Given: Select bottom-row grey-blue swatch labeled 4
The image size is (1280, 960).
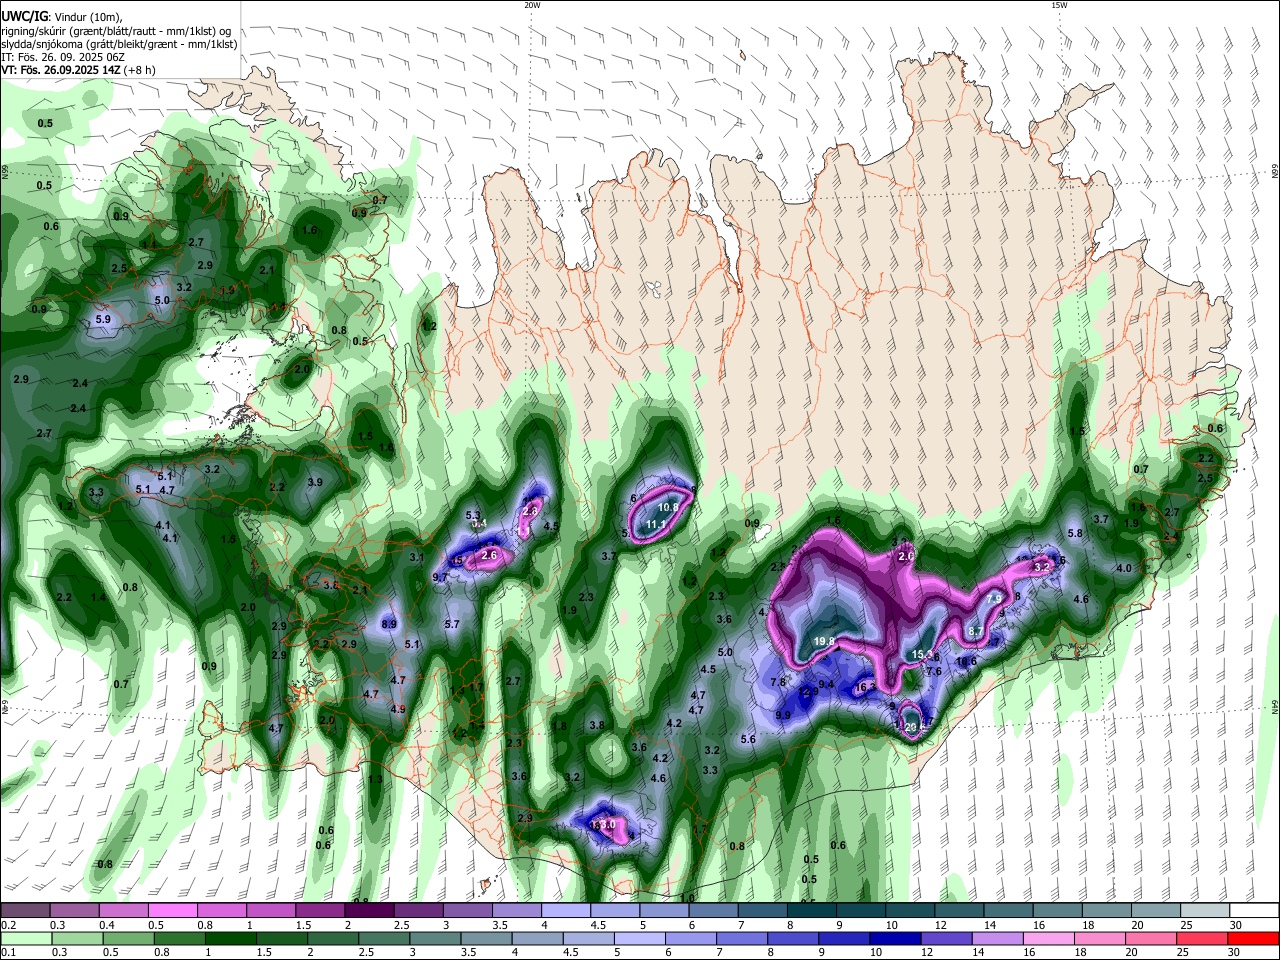Looking at the screenshot, I should click(536, 938).
